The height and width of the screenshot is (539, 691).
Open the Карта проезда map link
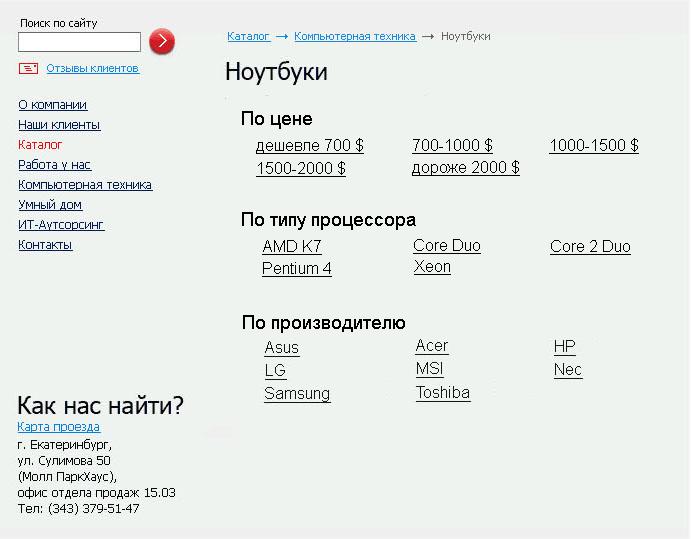[x=58, y=427]
